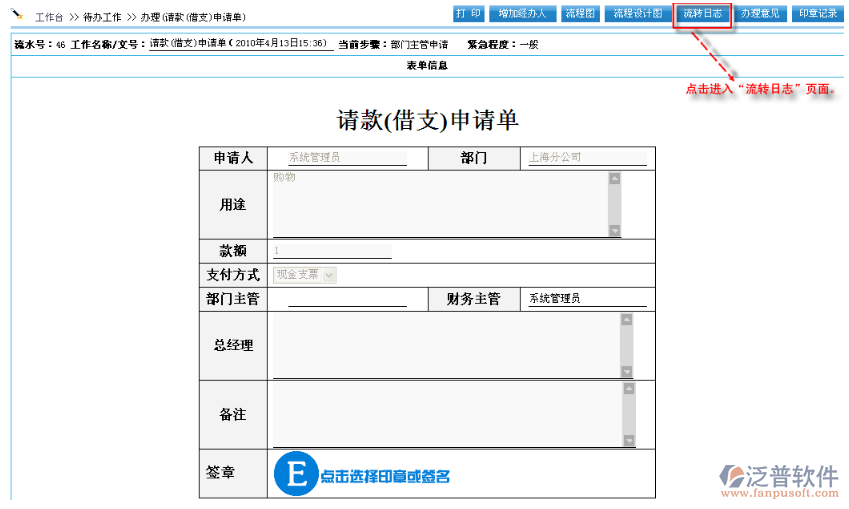
Task: Click the 点击选择印章或签名 link
Action: point(385,477)
